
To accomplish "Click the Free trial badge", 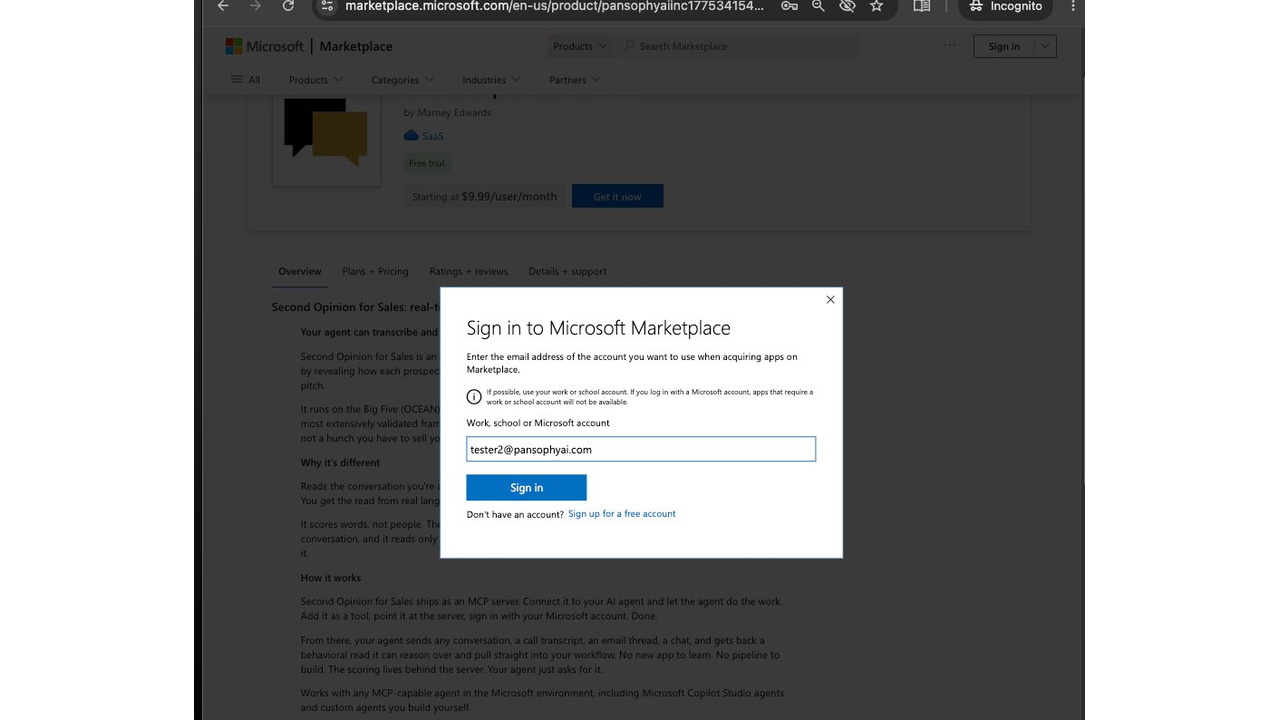I will pyautogui.click(x=427, y=163).
